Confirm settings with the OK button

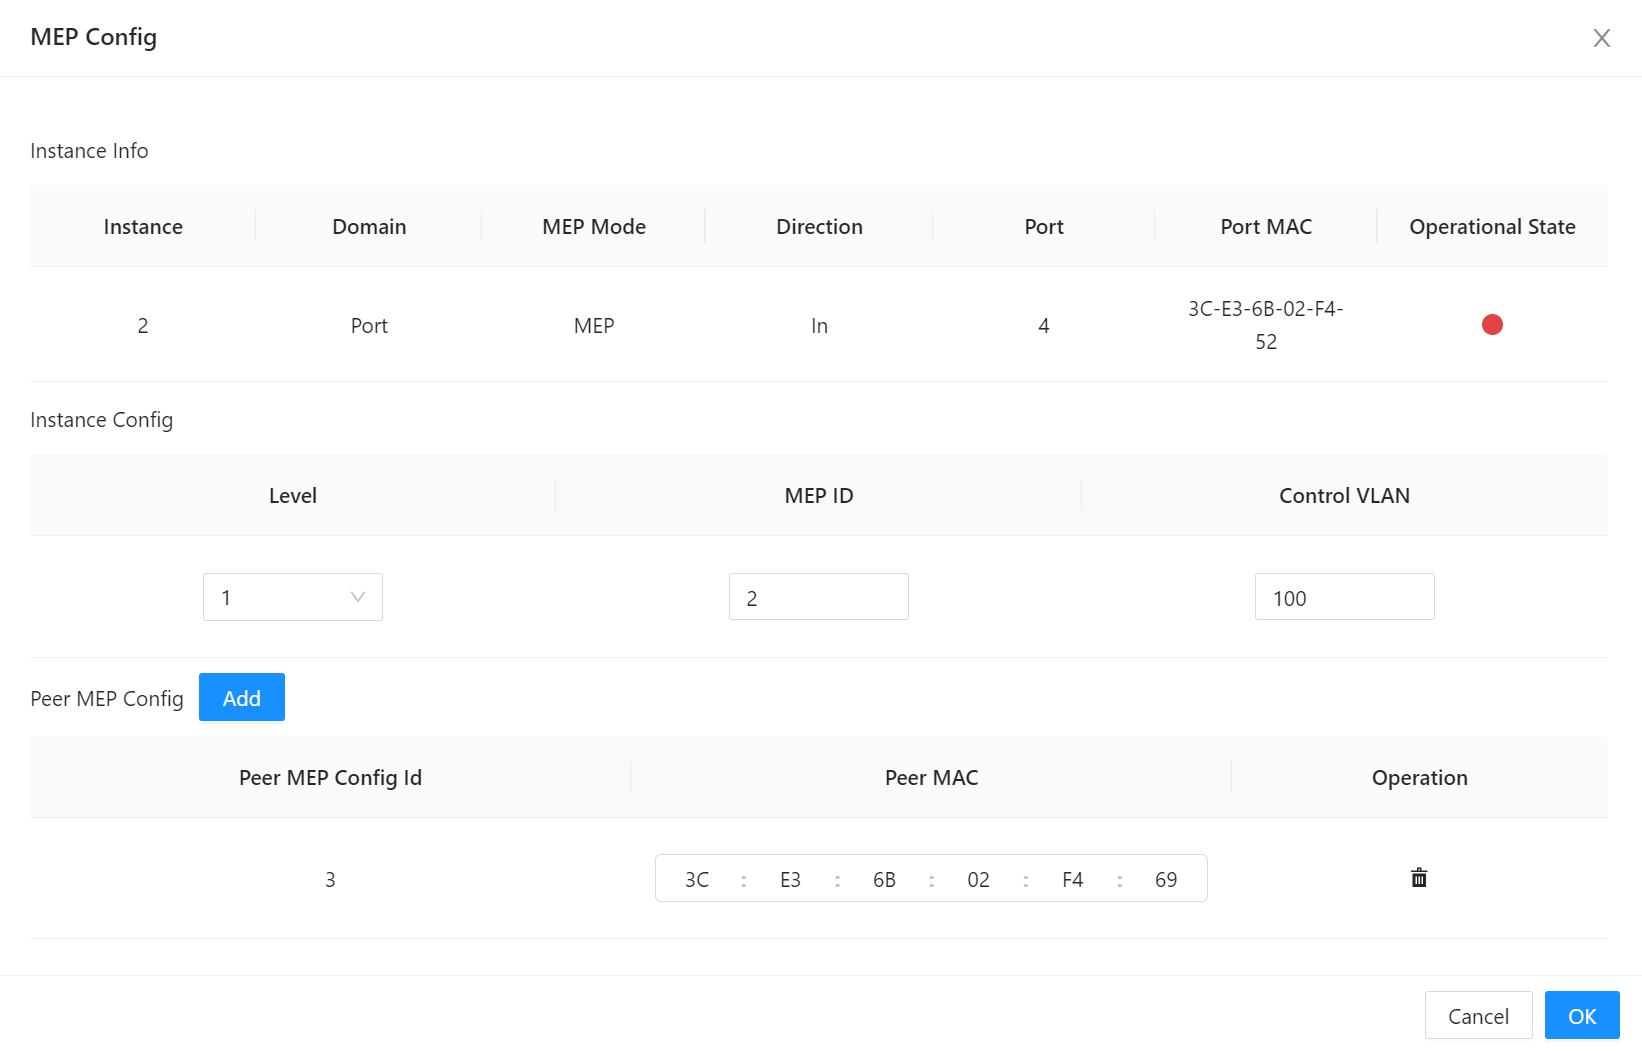(x=1581, y=1014)
